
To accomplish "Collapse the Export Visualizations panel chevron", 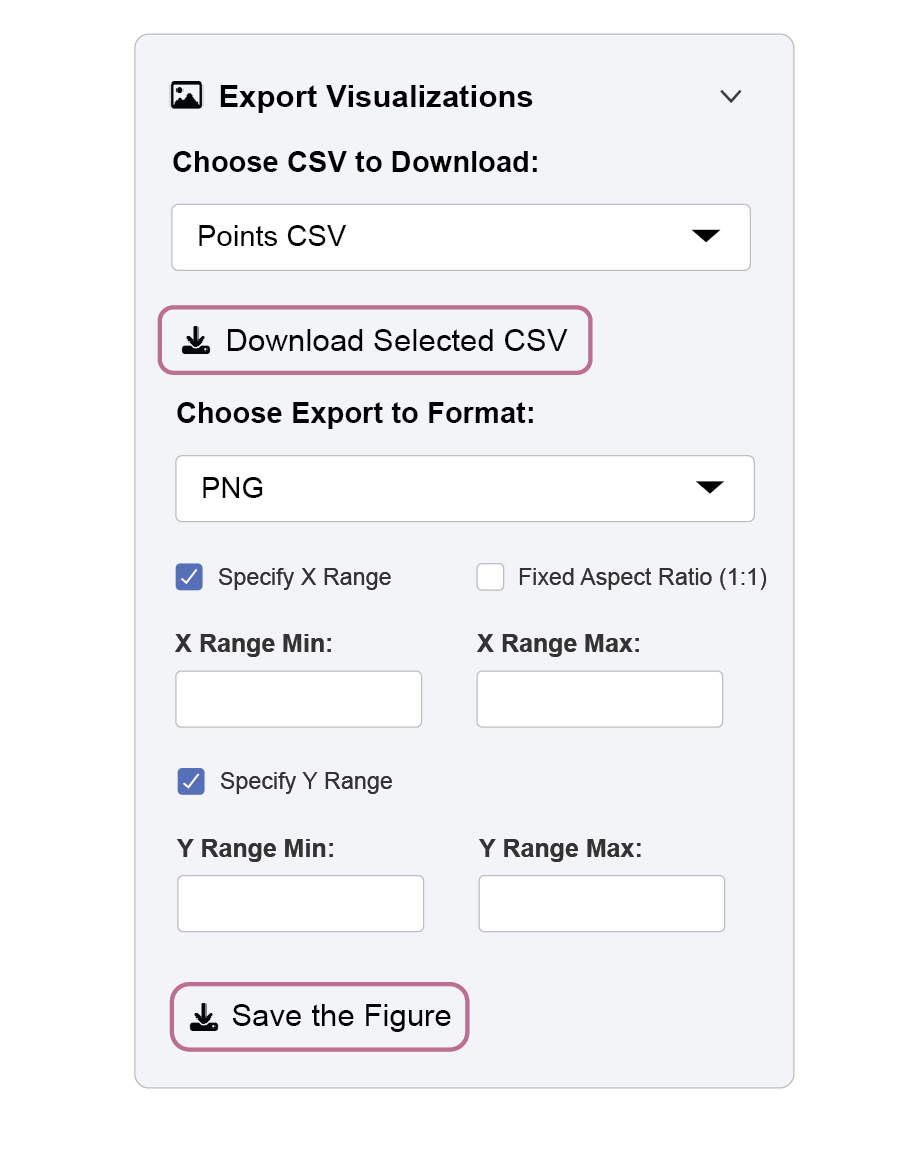I will click(731, 96).
